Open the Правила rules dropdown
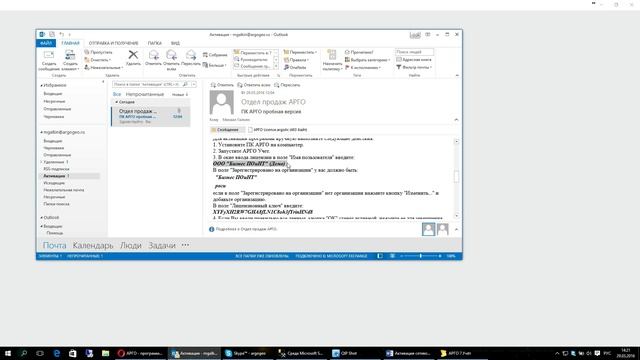This screenshot has width=640, height=360. pyautogui.click(x=296, y=60)
